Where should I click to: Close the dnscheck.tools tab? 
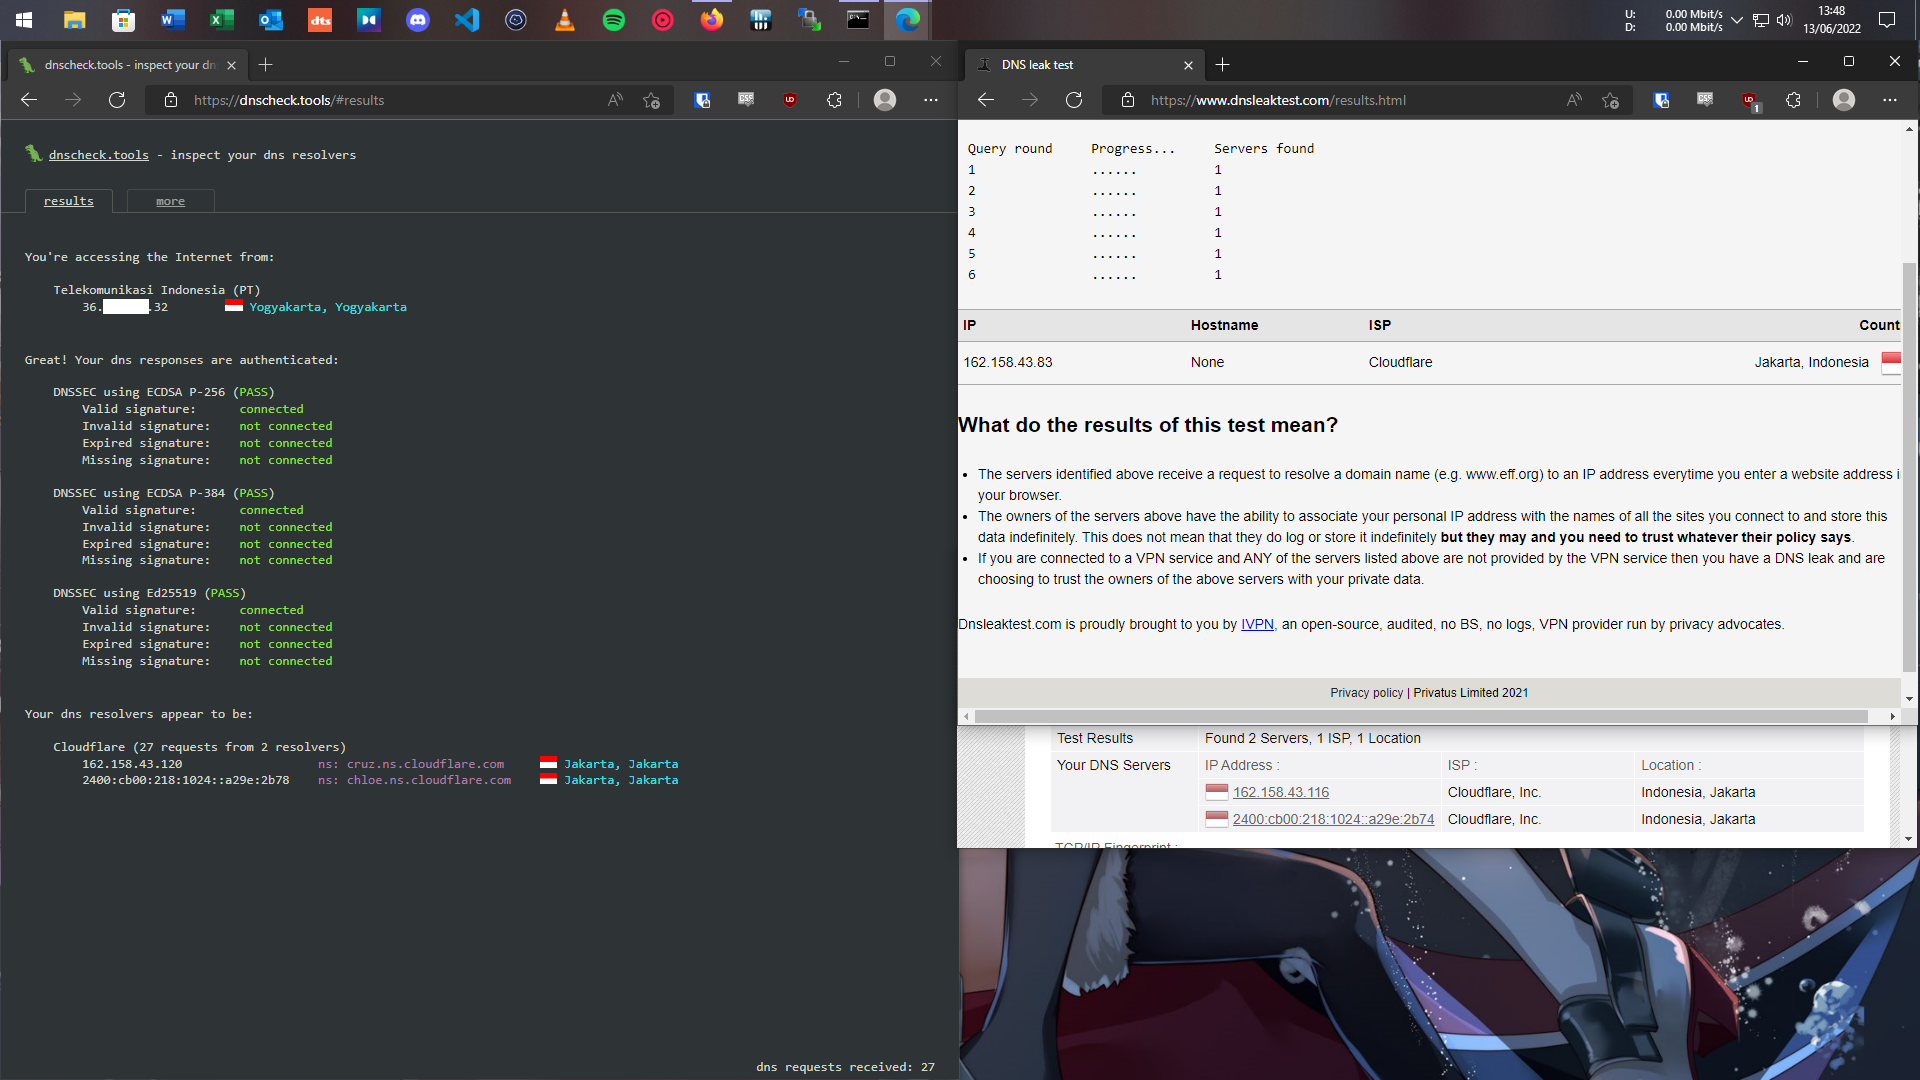tap(231, 65)
